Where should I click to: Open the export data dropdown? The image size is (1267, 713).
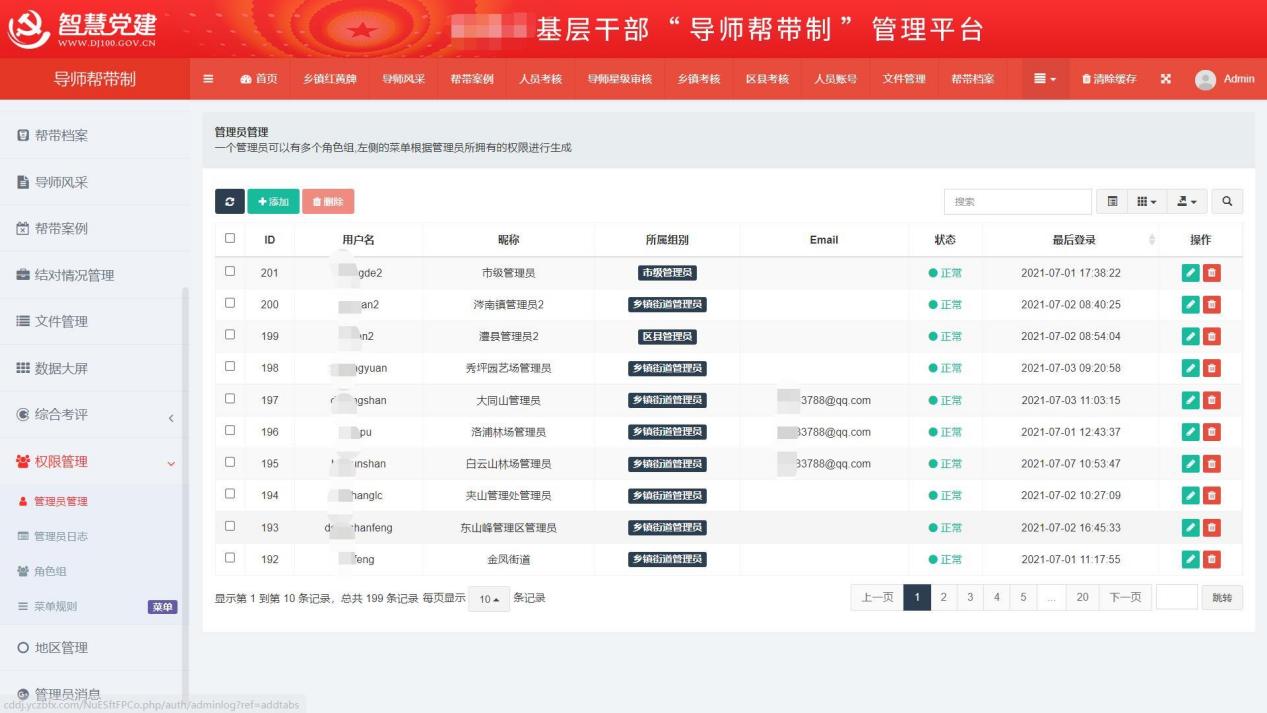pyautogui.click(x=1187, y=202)
